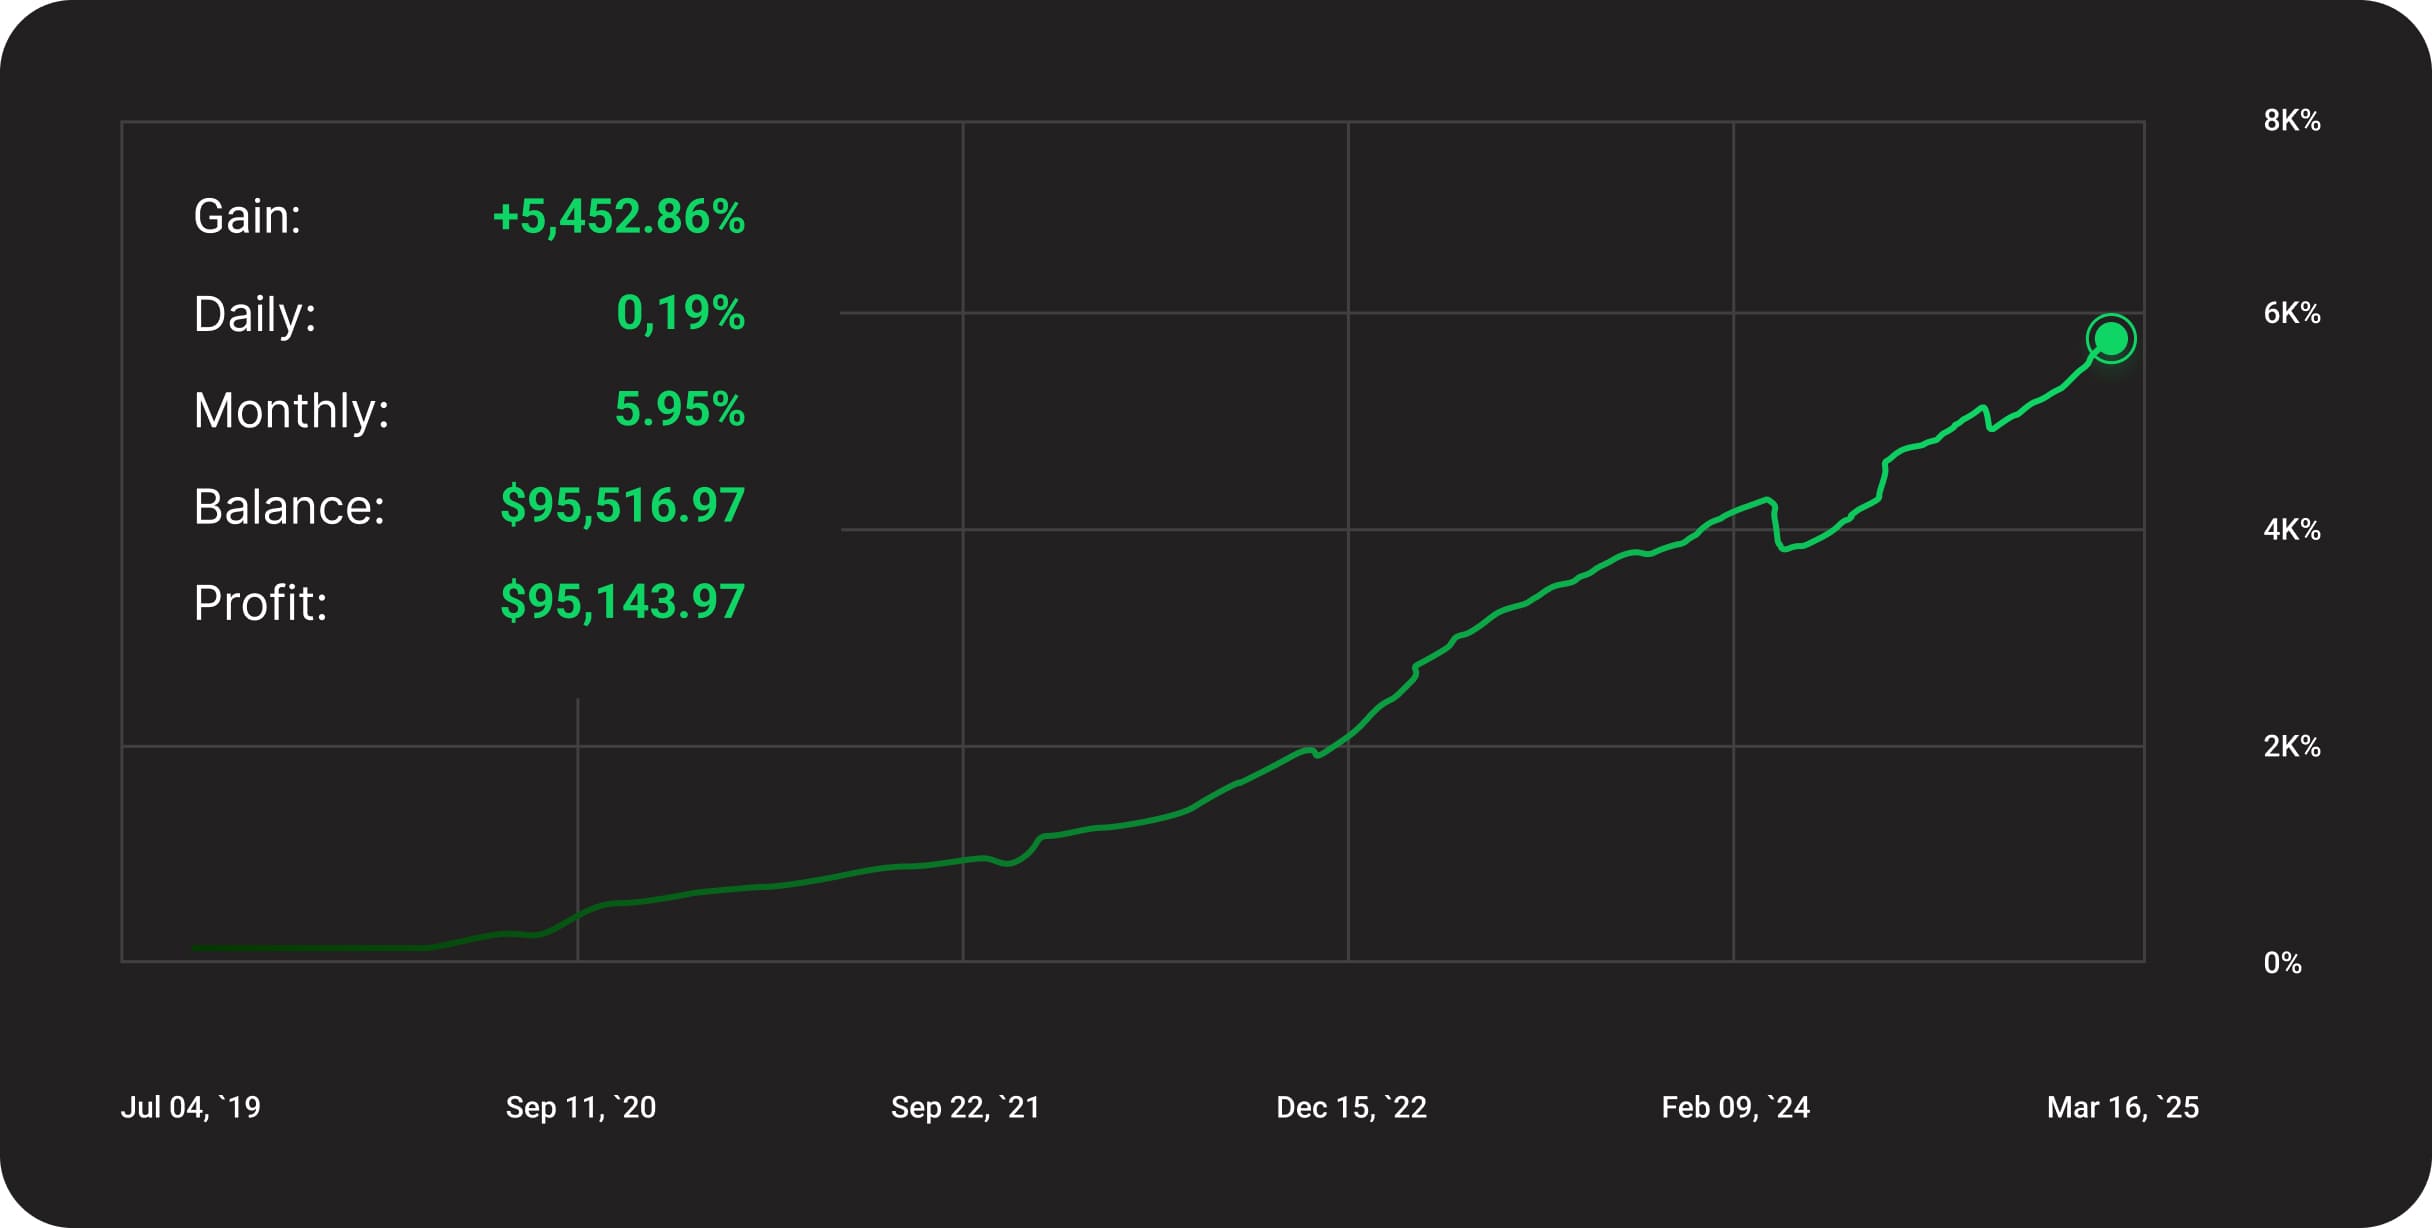Click the Profit label
2432x1228 pixels.
[260, 603]
